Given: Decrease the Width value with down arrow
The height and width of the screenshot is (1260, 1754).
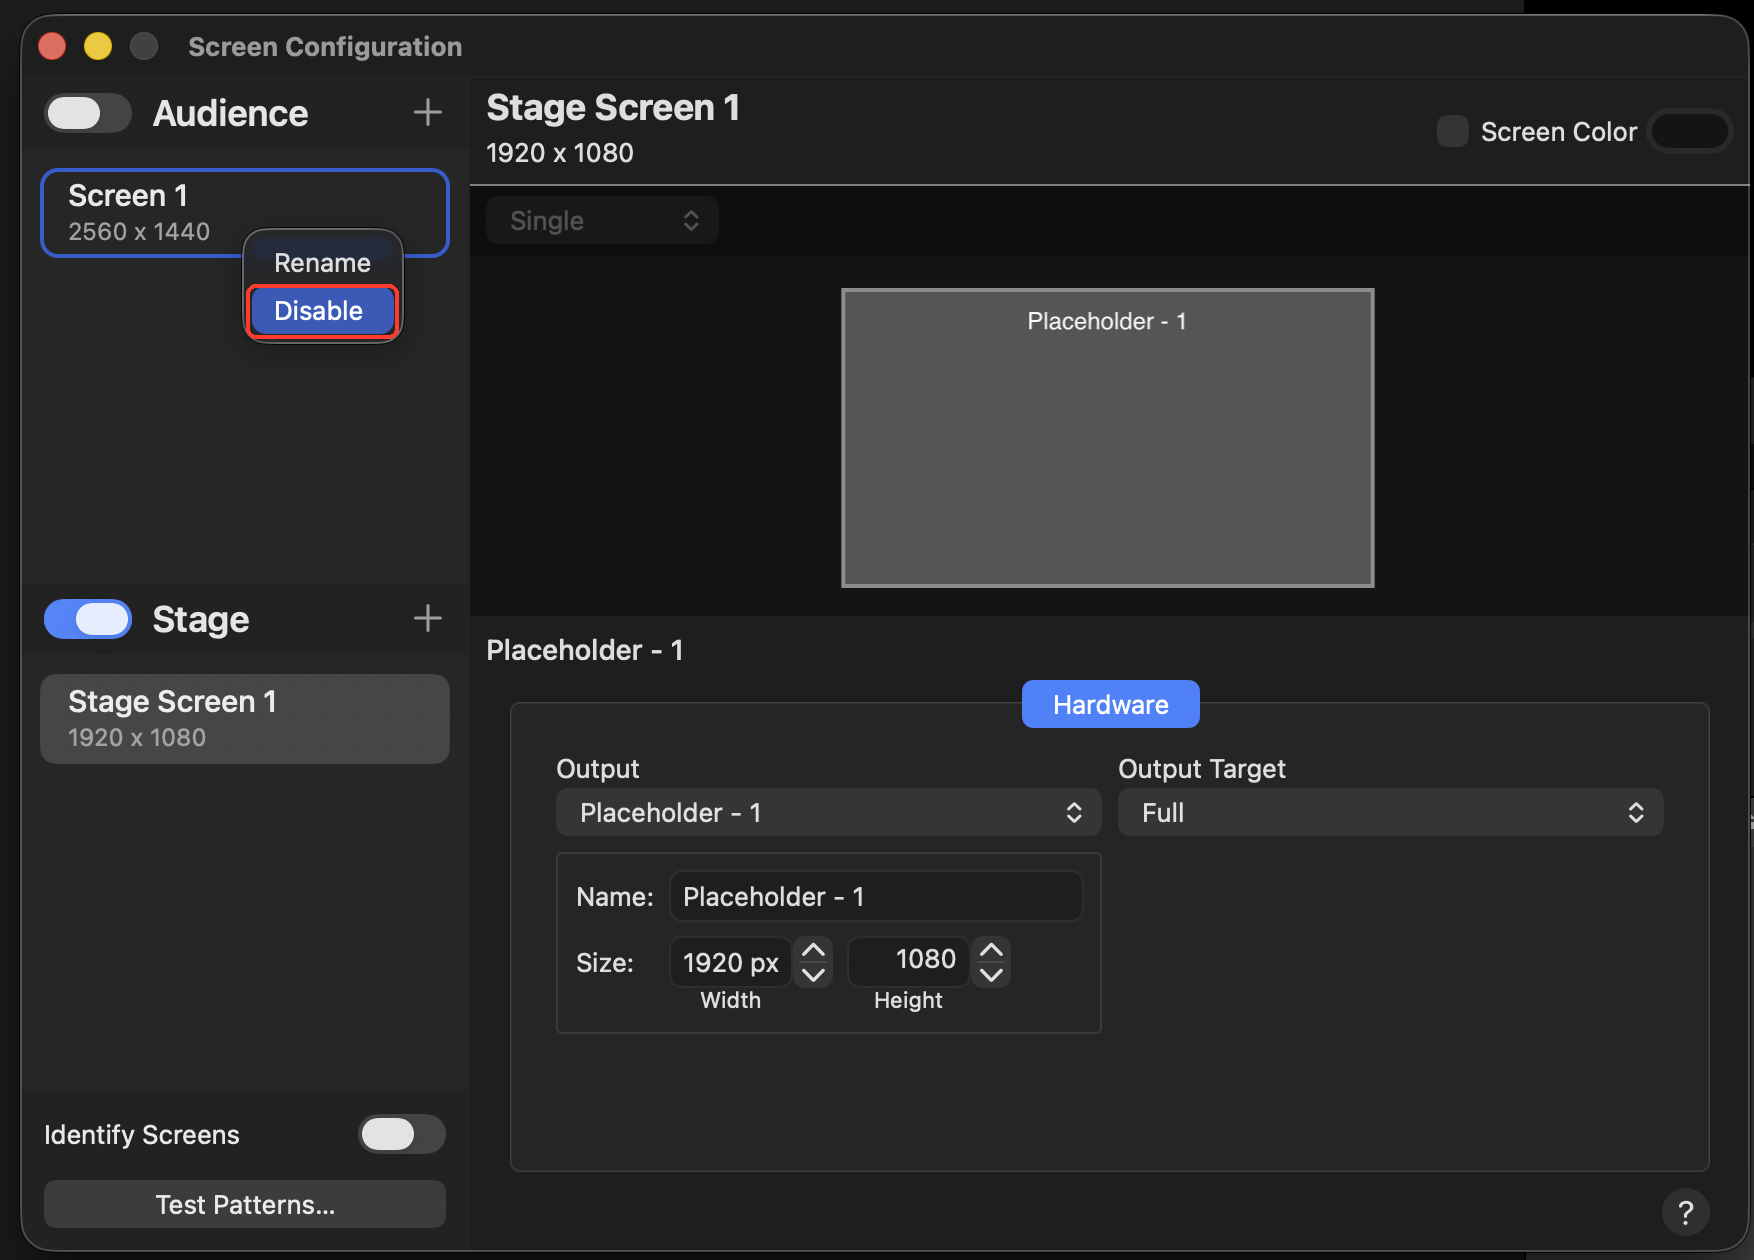Looking at the screenshot, I should 813,974.
